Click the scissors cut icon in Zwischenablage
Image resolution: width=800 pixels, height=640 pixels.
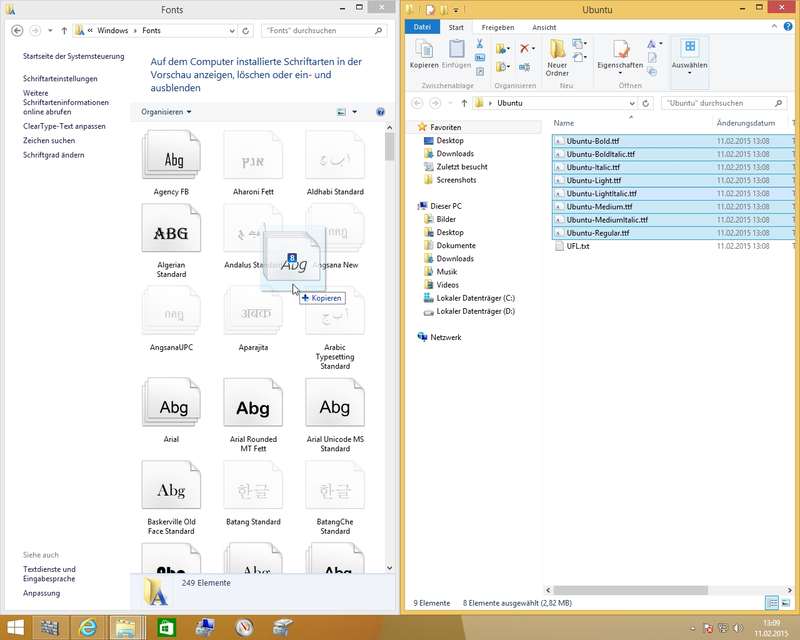tap(480, 45)
